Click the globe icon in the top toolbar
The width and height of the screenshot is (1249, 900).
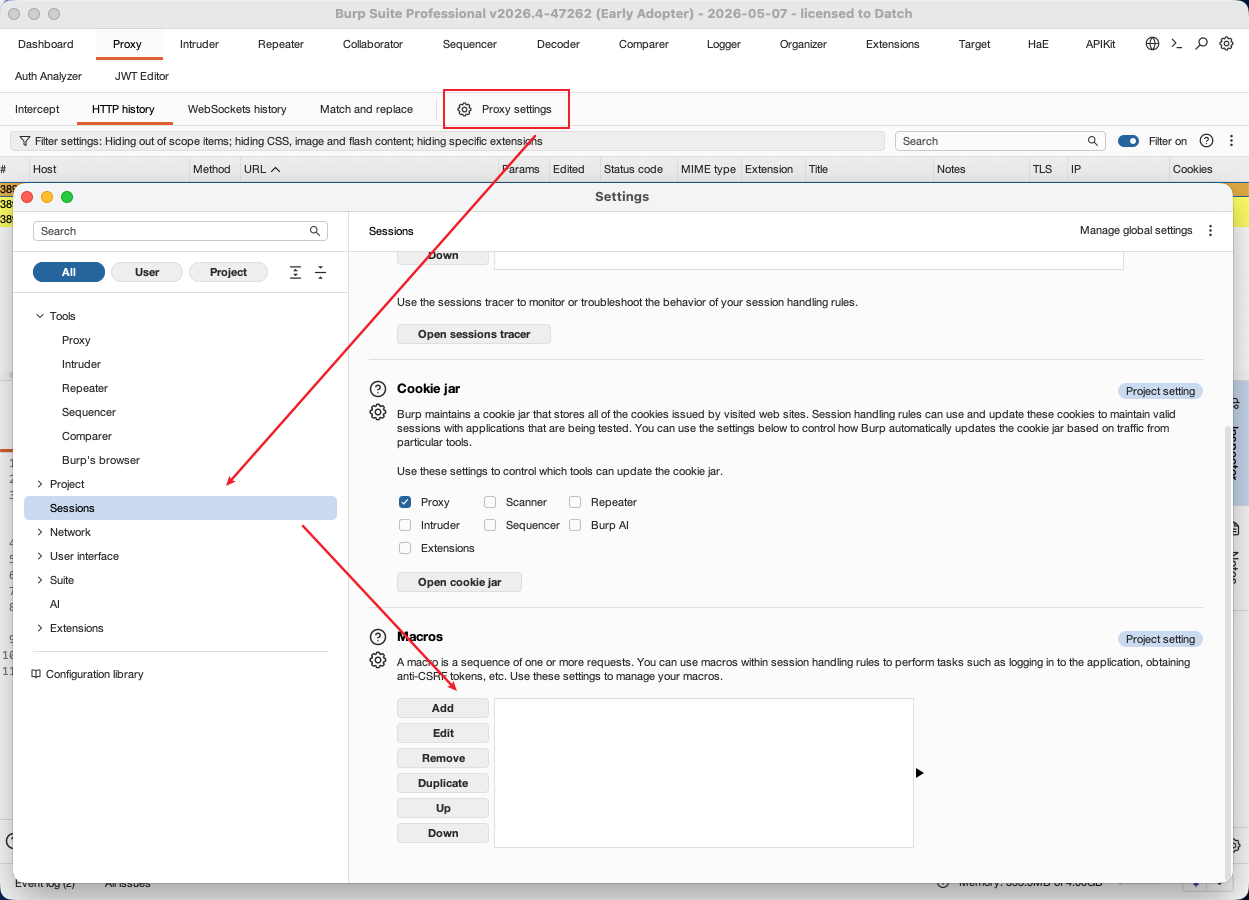1153,44
